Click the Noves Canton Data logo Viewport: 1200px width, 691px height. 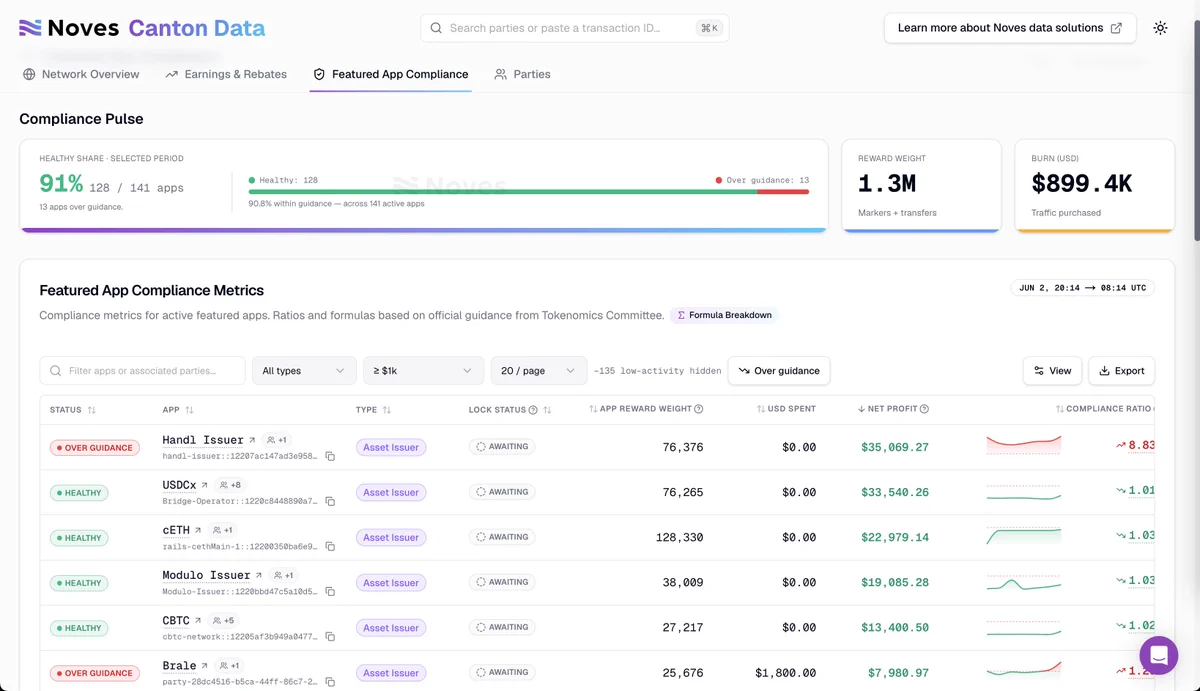click(x=142, y=28)
